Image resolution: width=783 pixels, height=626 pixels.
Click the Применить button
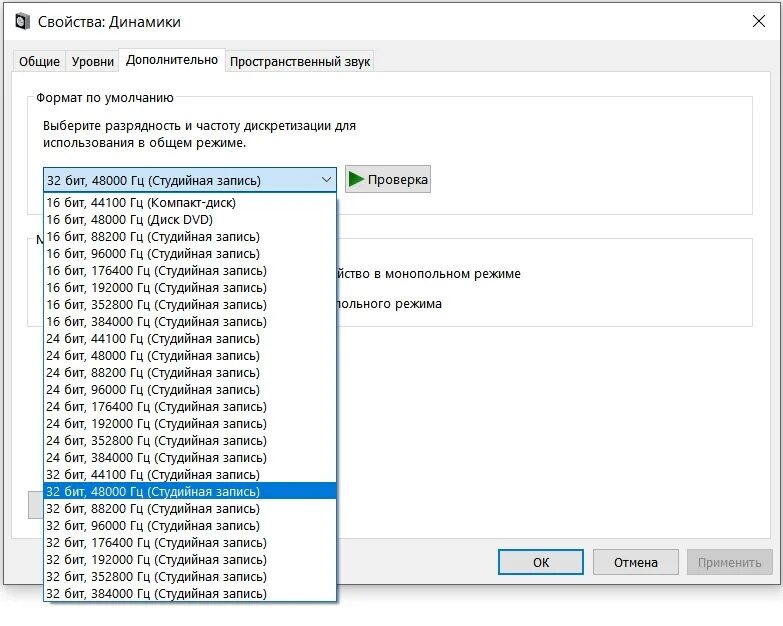730,562
